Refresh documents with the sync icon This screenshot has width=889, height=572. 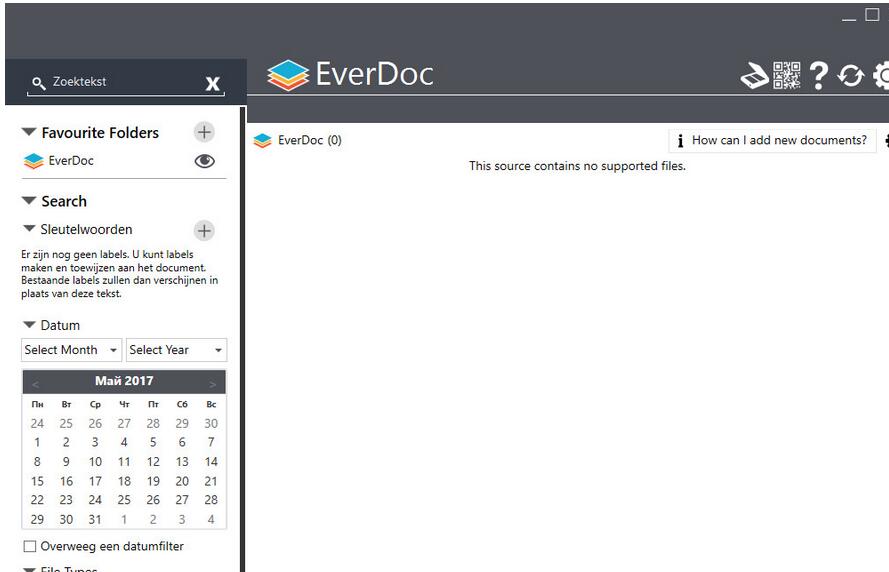[850, 75]
